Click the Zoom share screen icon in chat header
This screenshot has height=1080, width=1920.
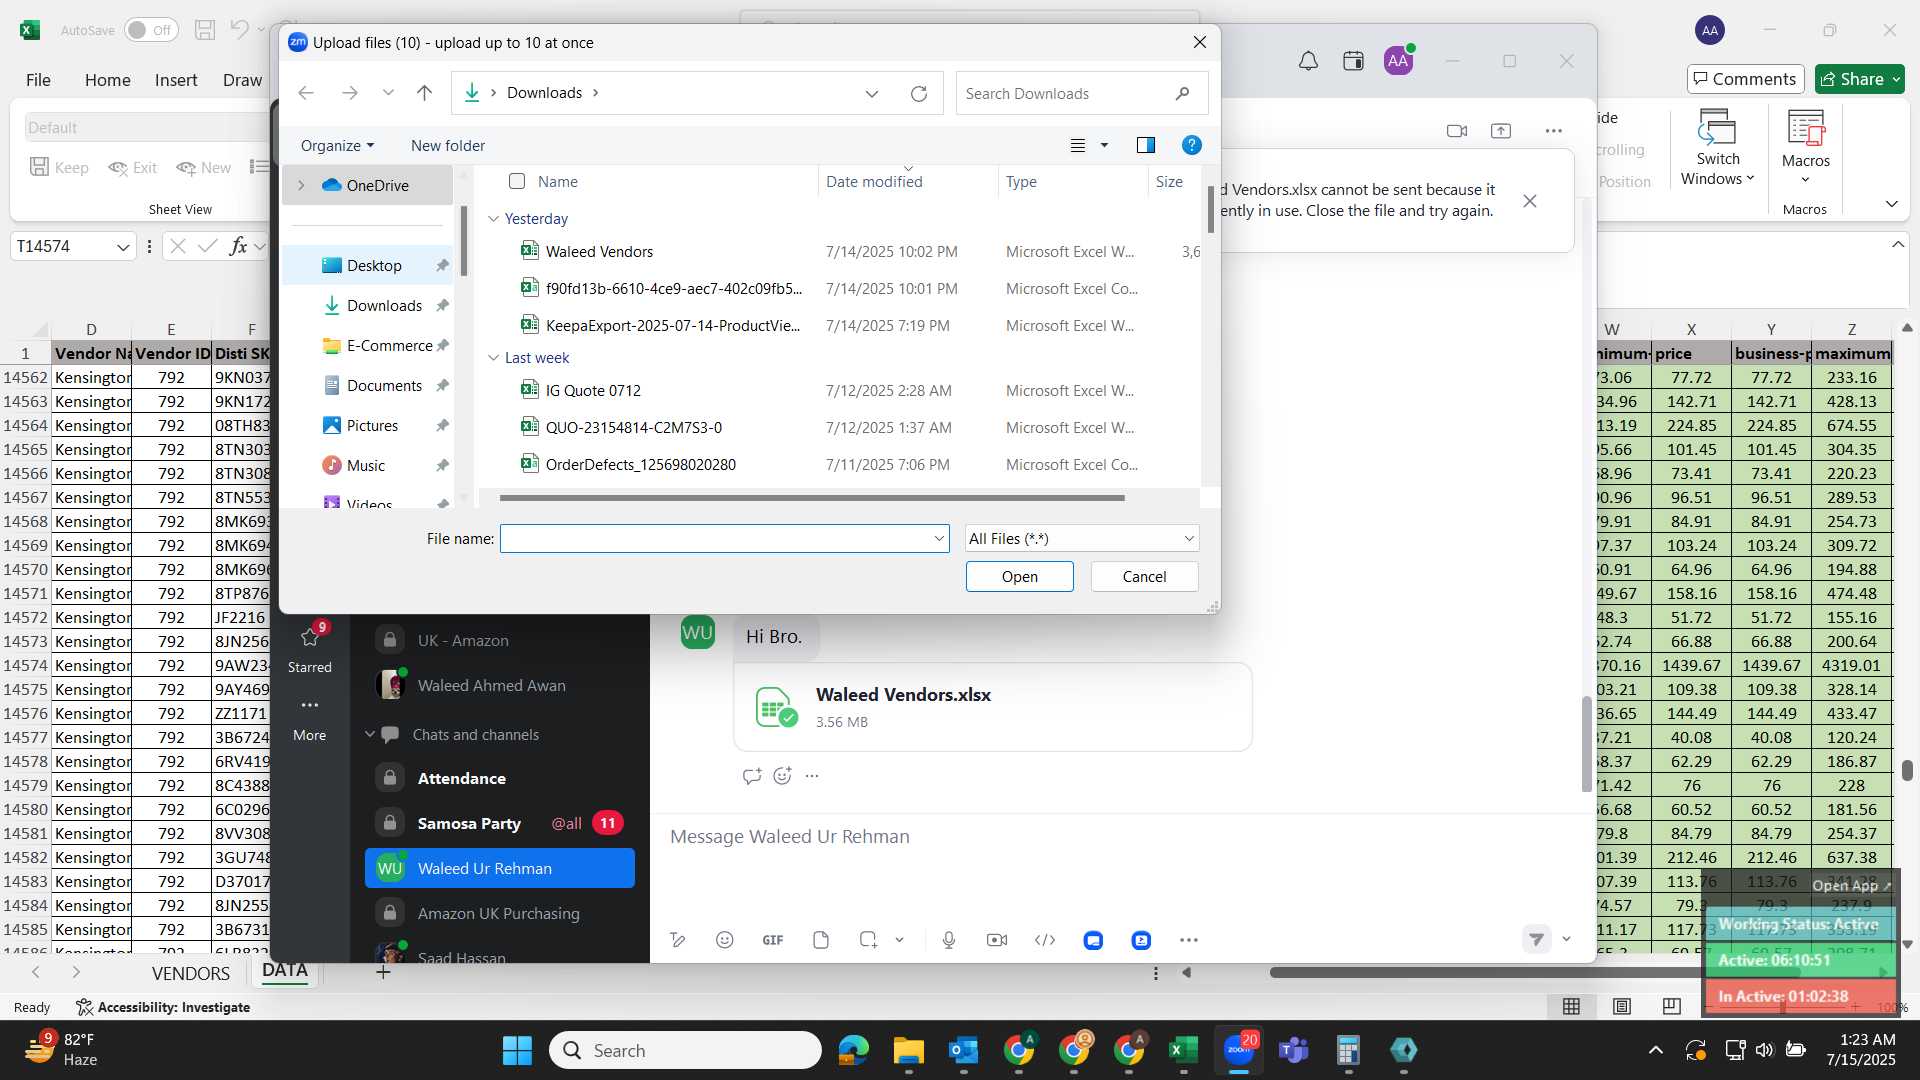click(1501, 131)
